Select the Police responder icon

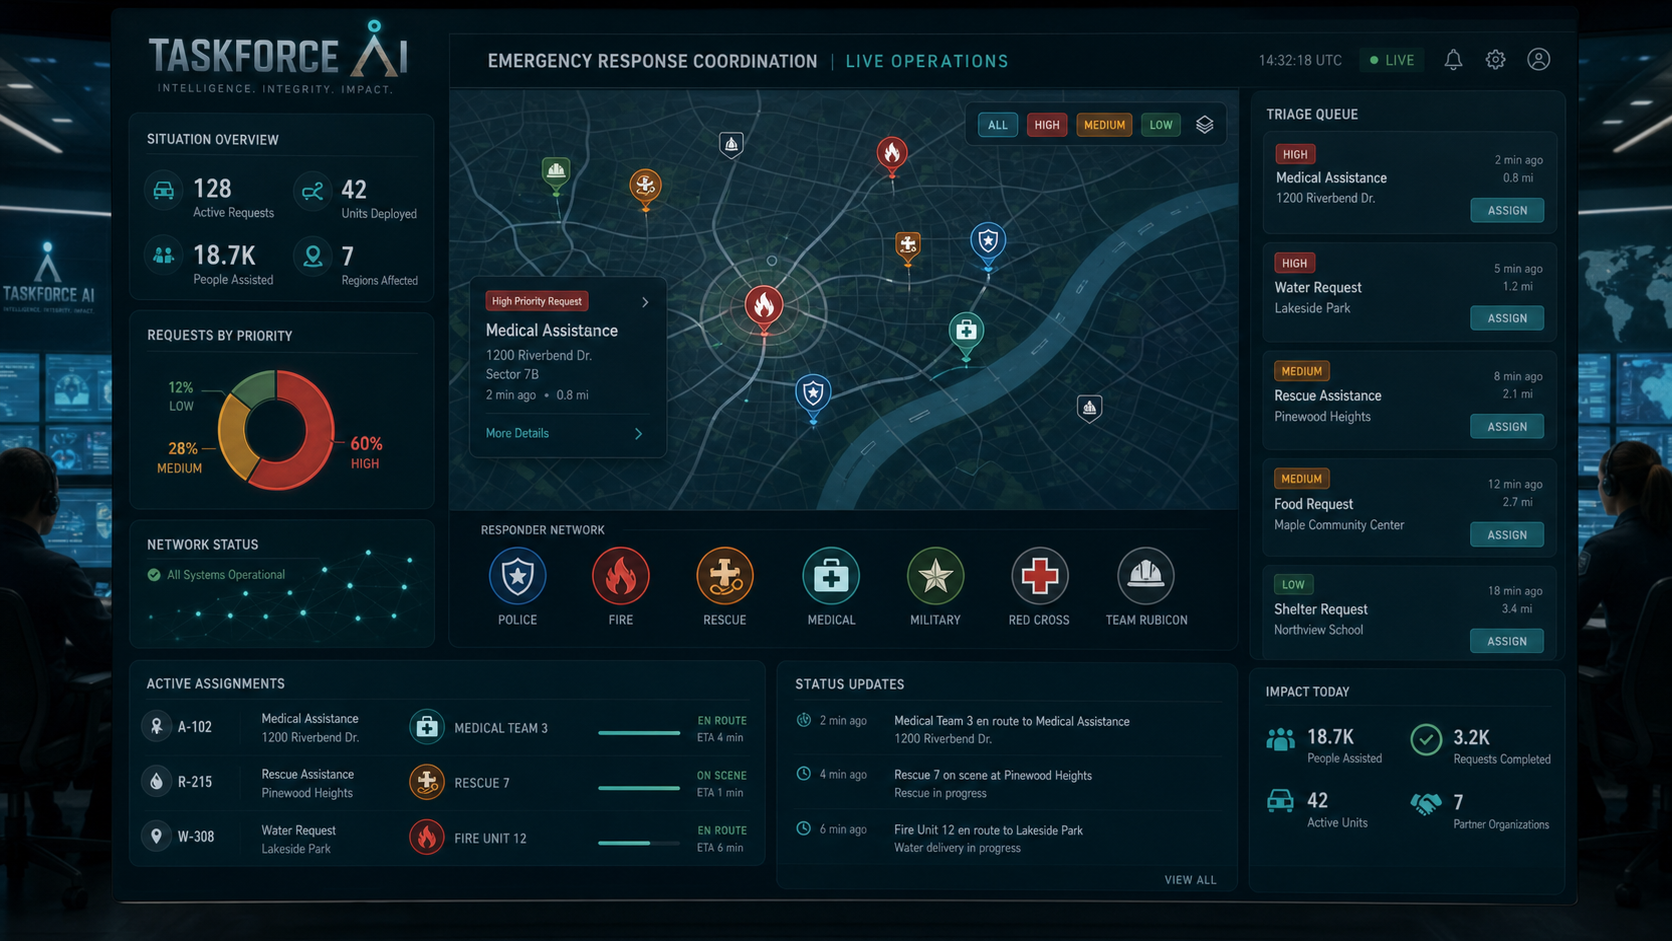[517, 576]
